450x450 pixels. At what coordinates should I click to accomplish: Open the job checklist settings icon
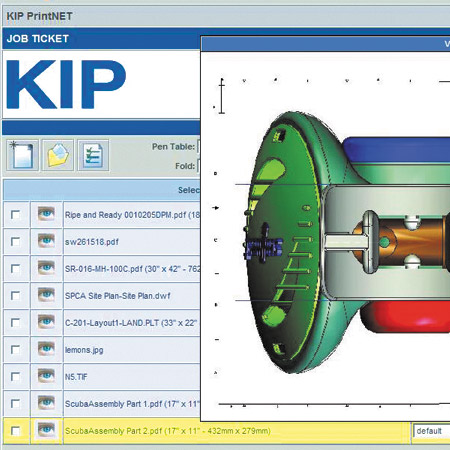point(93,155)
